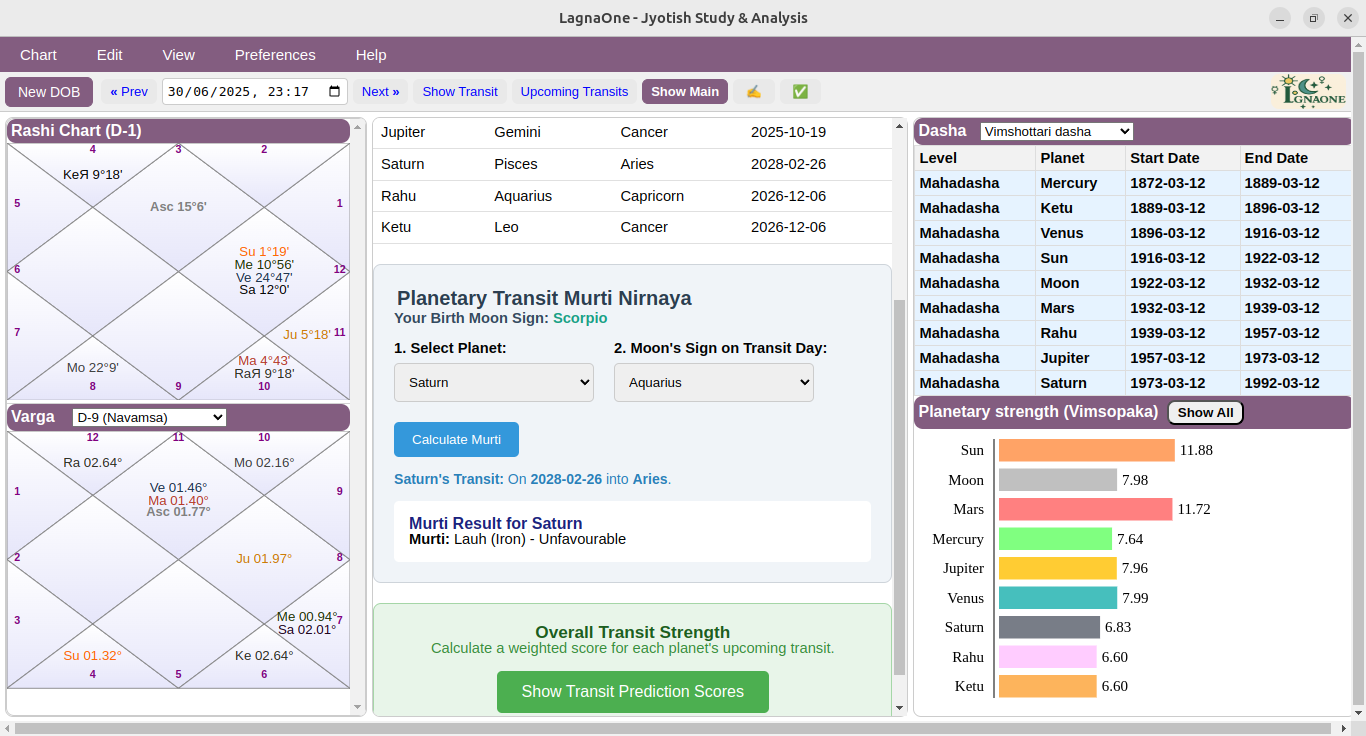Click the Jupiter transit row
The height and width of the screenshot is (736, 1366).
click(x=632, y=133)
